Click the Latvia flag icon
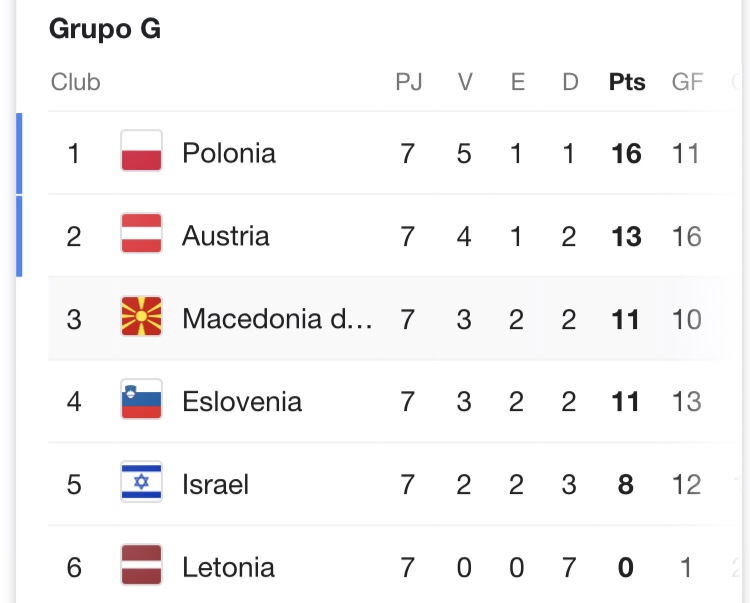This screenshot has width=750, height=603. click(141, 567)
